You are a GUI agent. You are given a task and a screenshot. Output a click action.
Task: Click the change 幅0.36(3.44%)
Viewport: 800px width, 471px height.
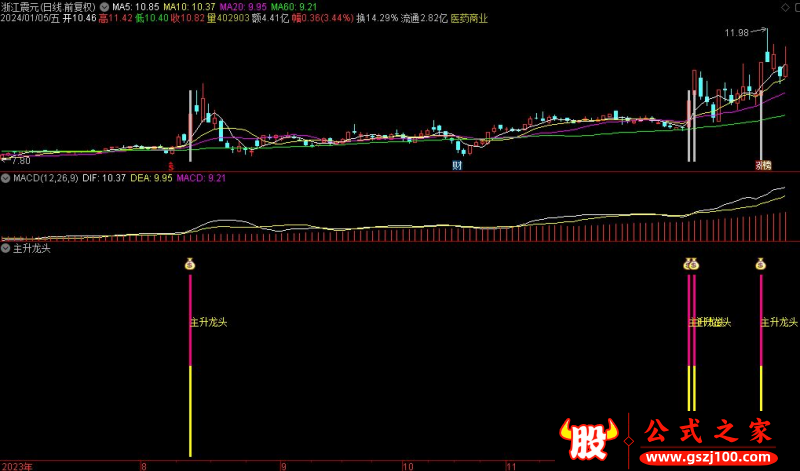[x=322, y=18]
